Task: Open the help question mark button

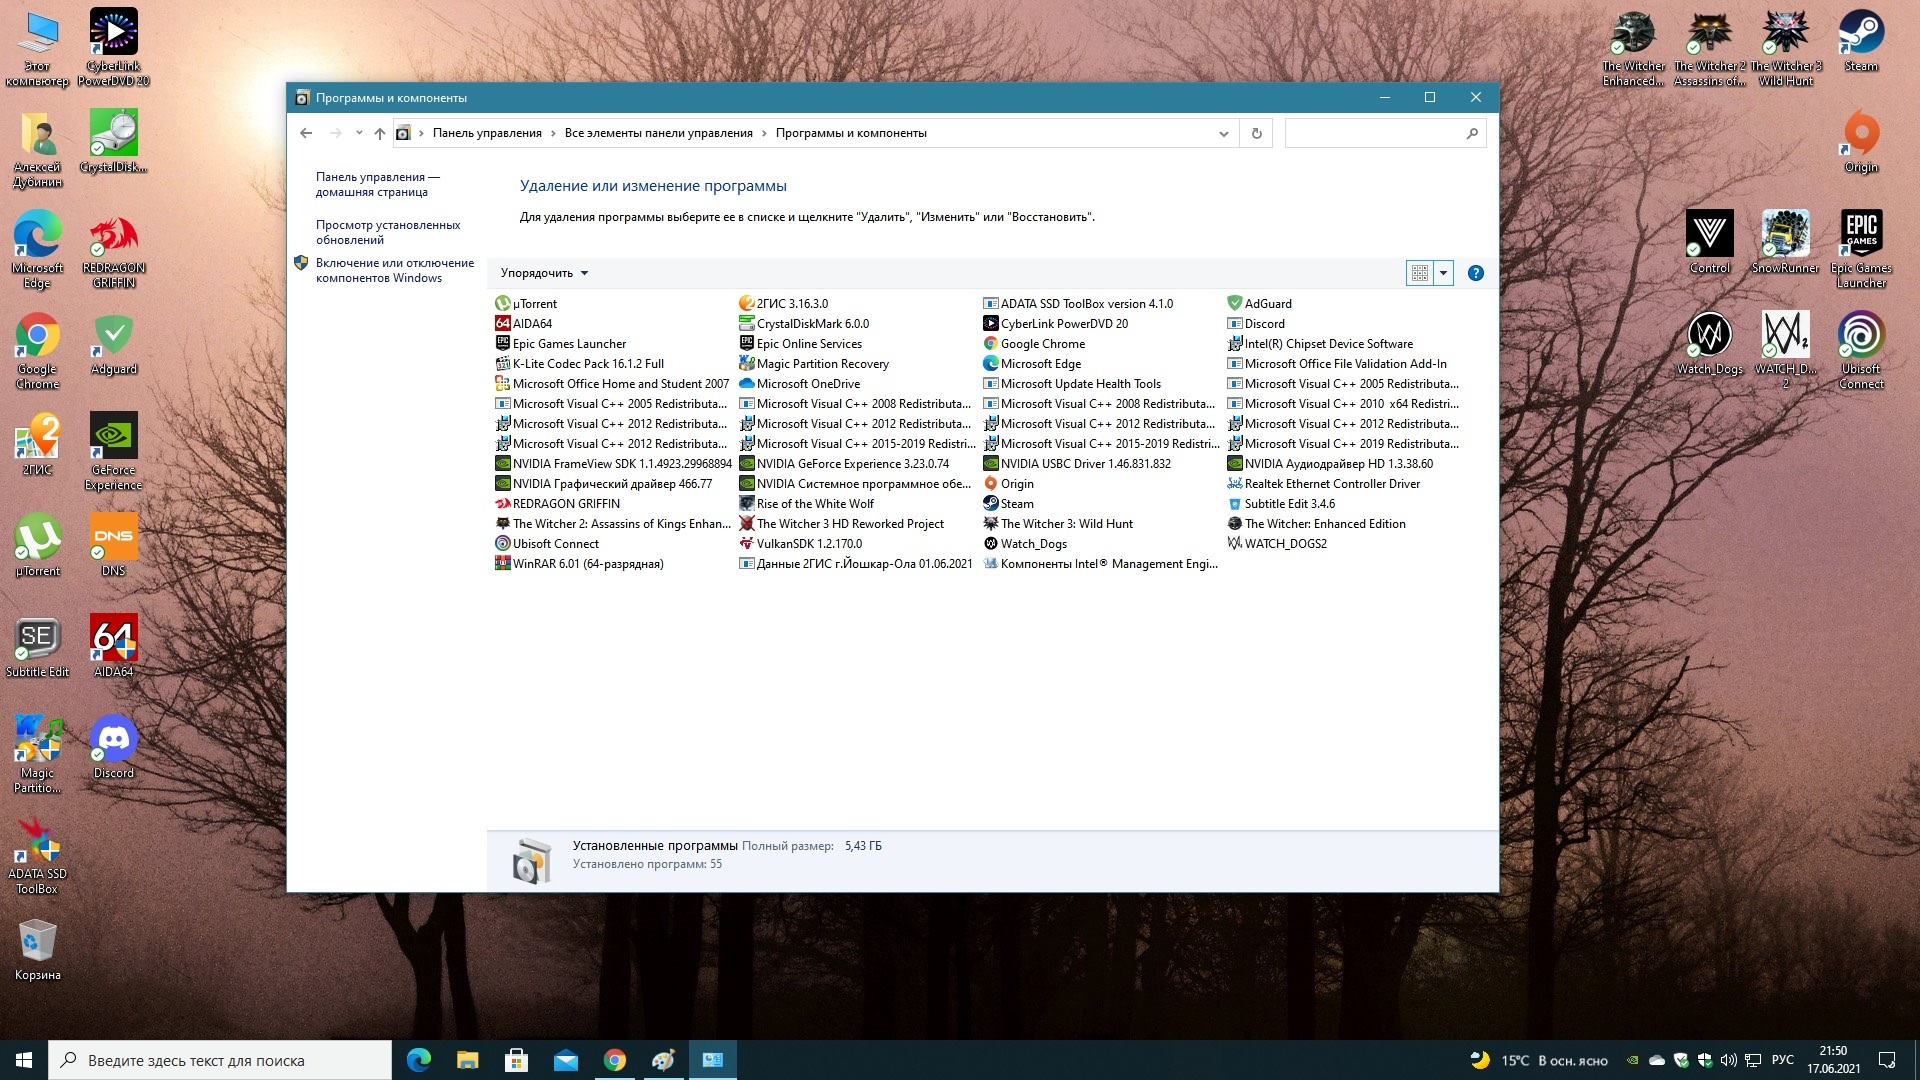Action: 1475,273
